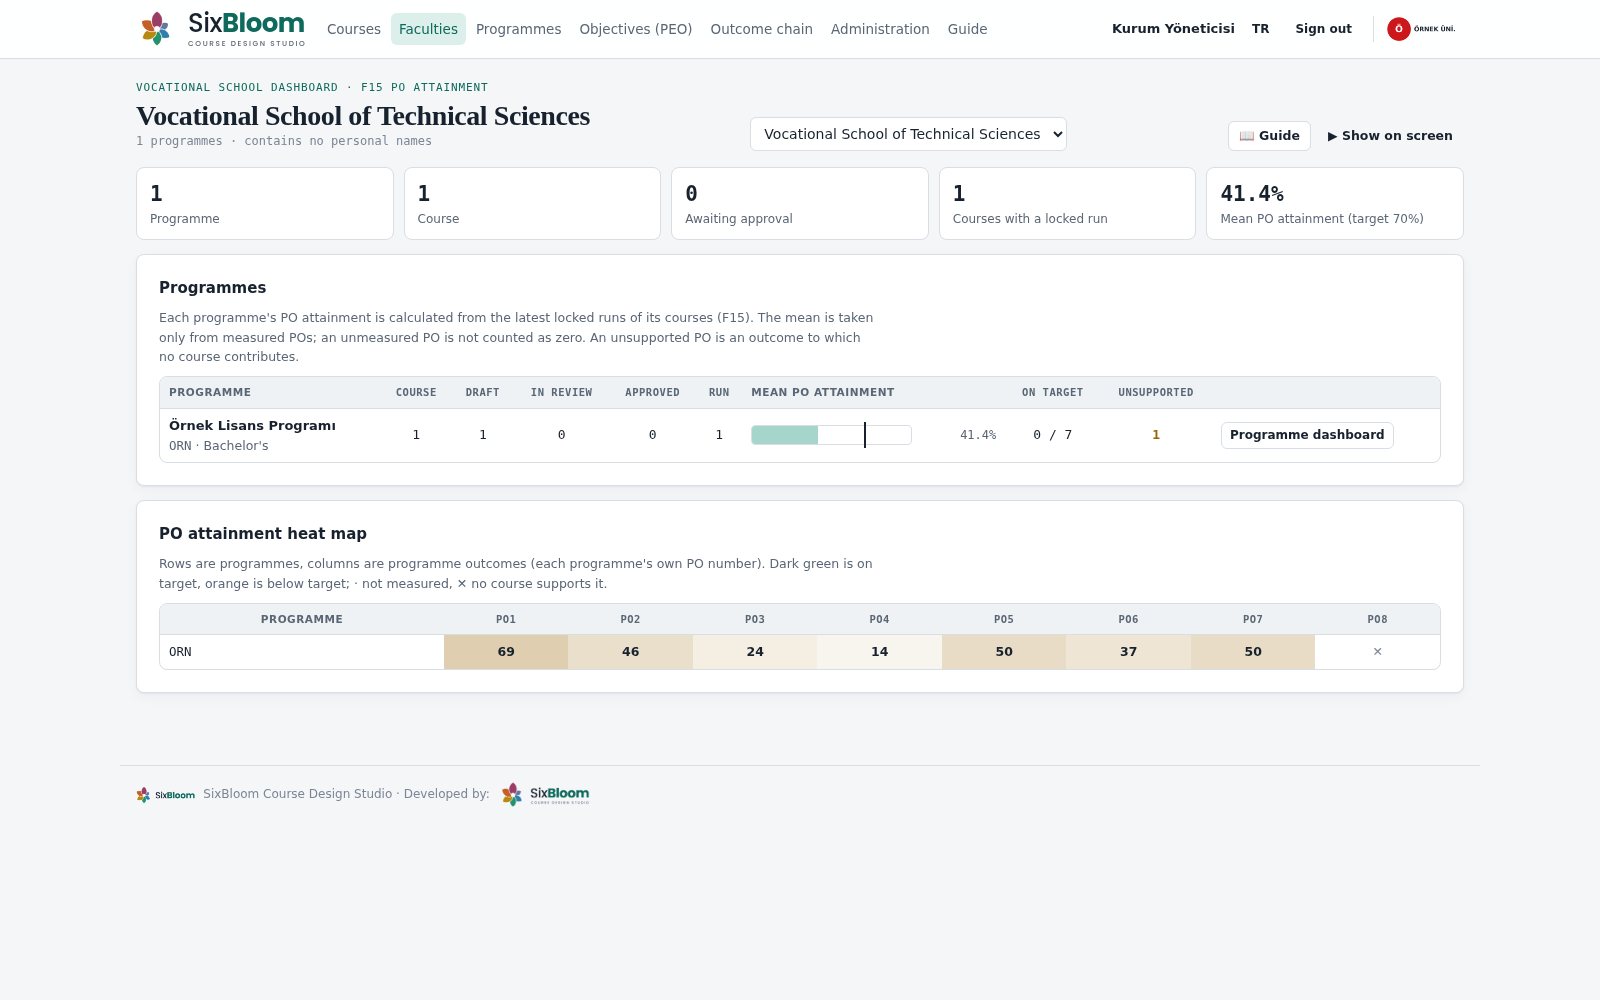Click the Vocational School of Technical Sciences heading

[363, 116]
